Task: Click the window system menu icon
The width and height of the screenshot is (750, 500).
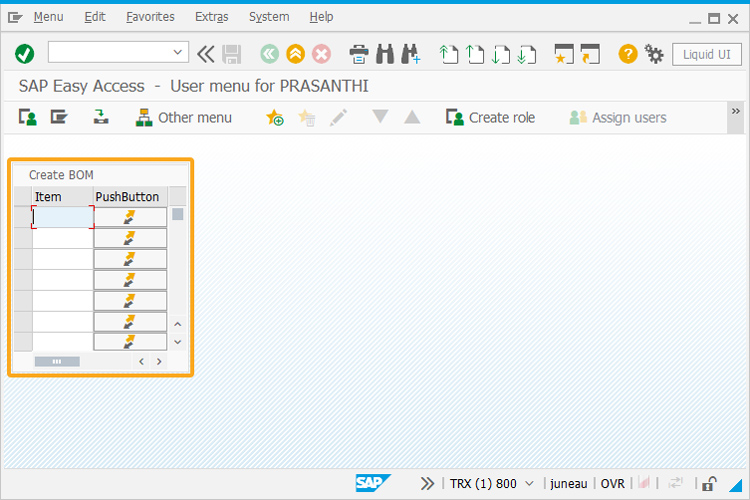Action: pos(15,18)
